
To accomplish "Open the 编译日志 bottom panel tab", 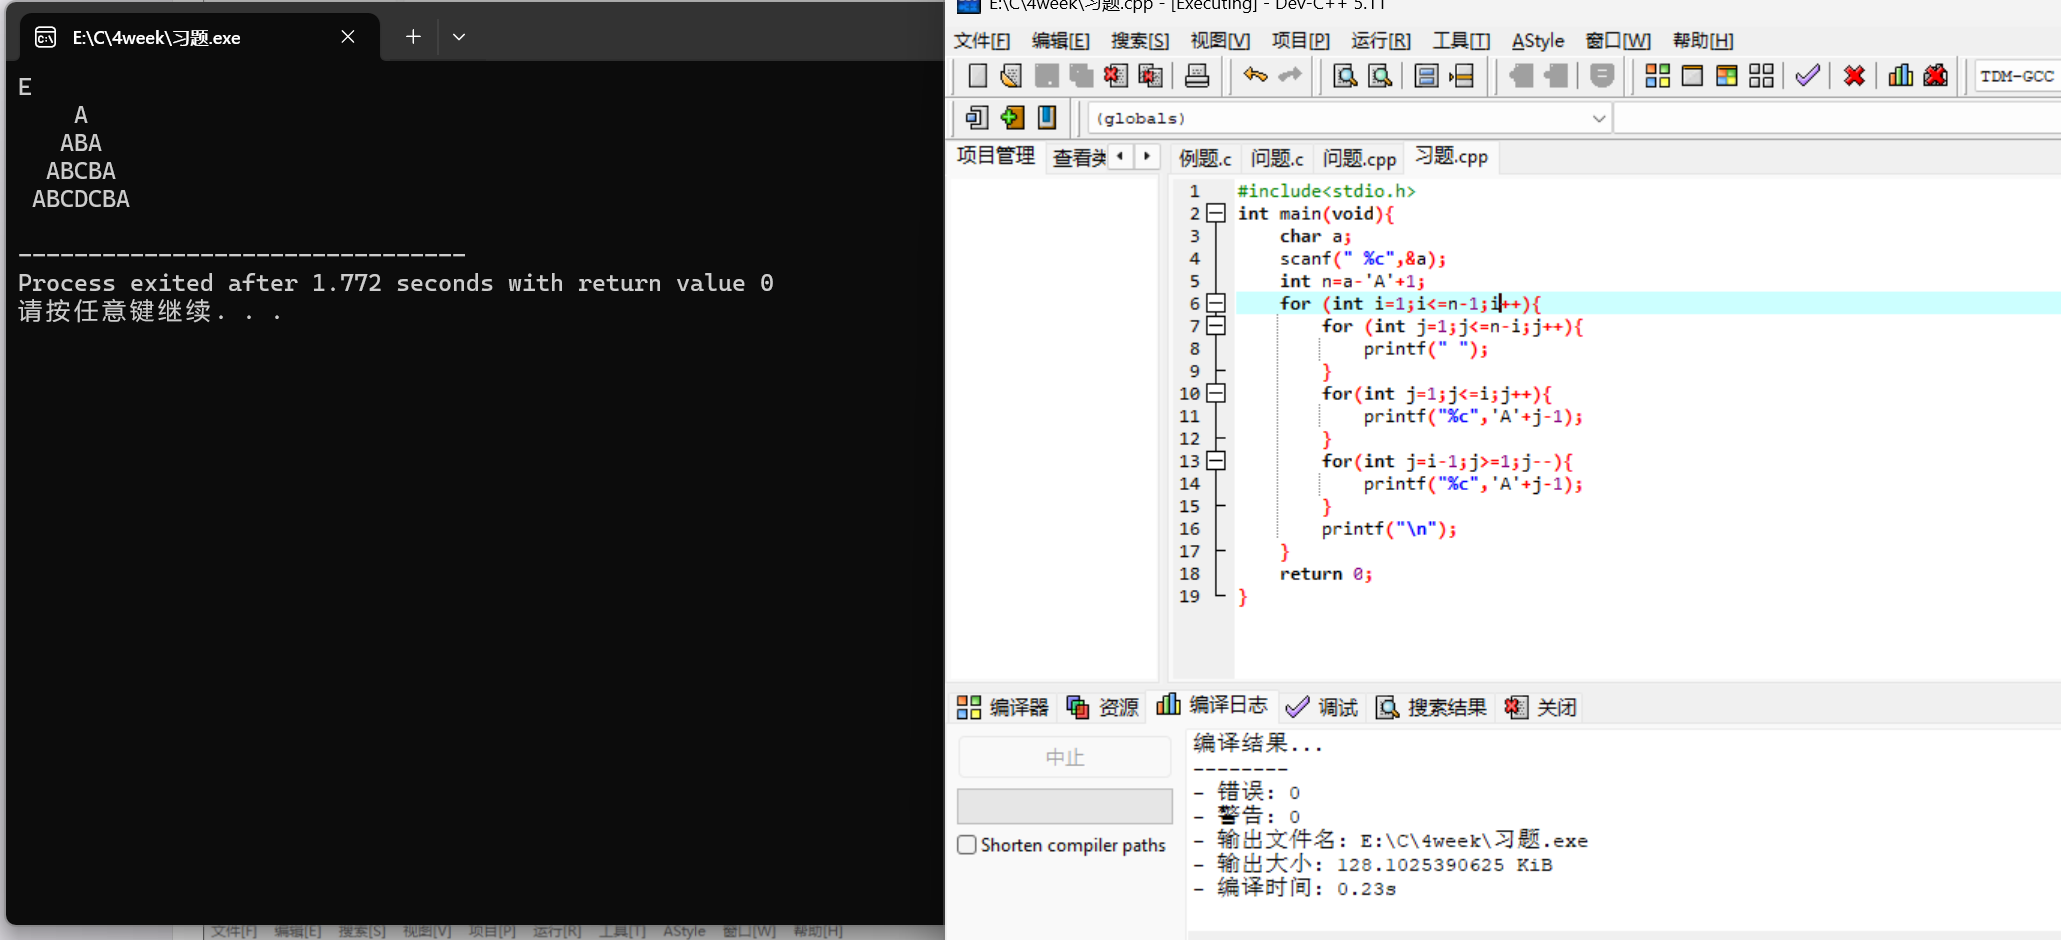I will [x=1212, y=706].
